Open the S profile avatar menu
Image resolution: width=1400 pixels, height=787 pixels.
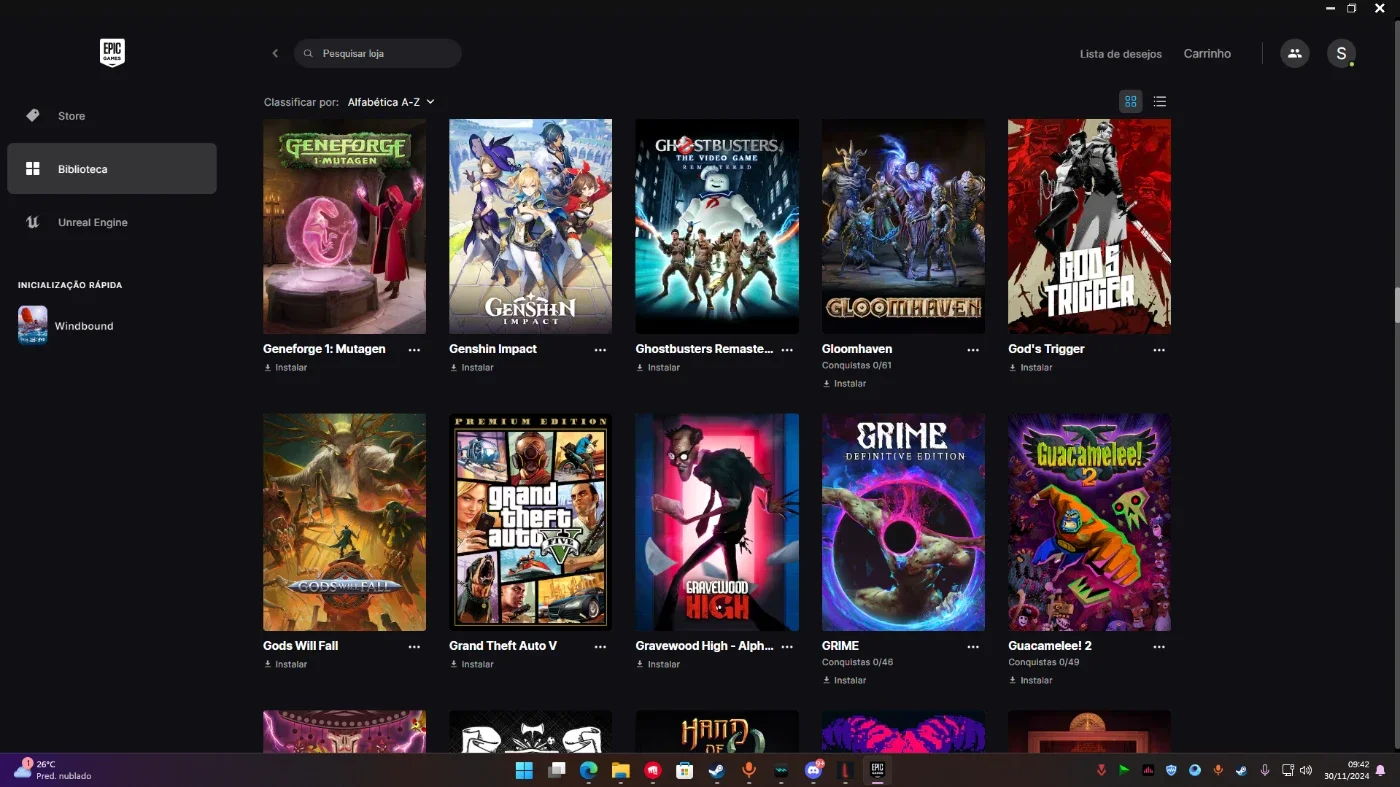point(1341,53)
